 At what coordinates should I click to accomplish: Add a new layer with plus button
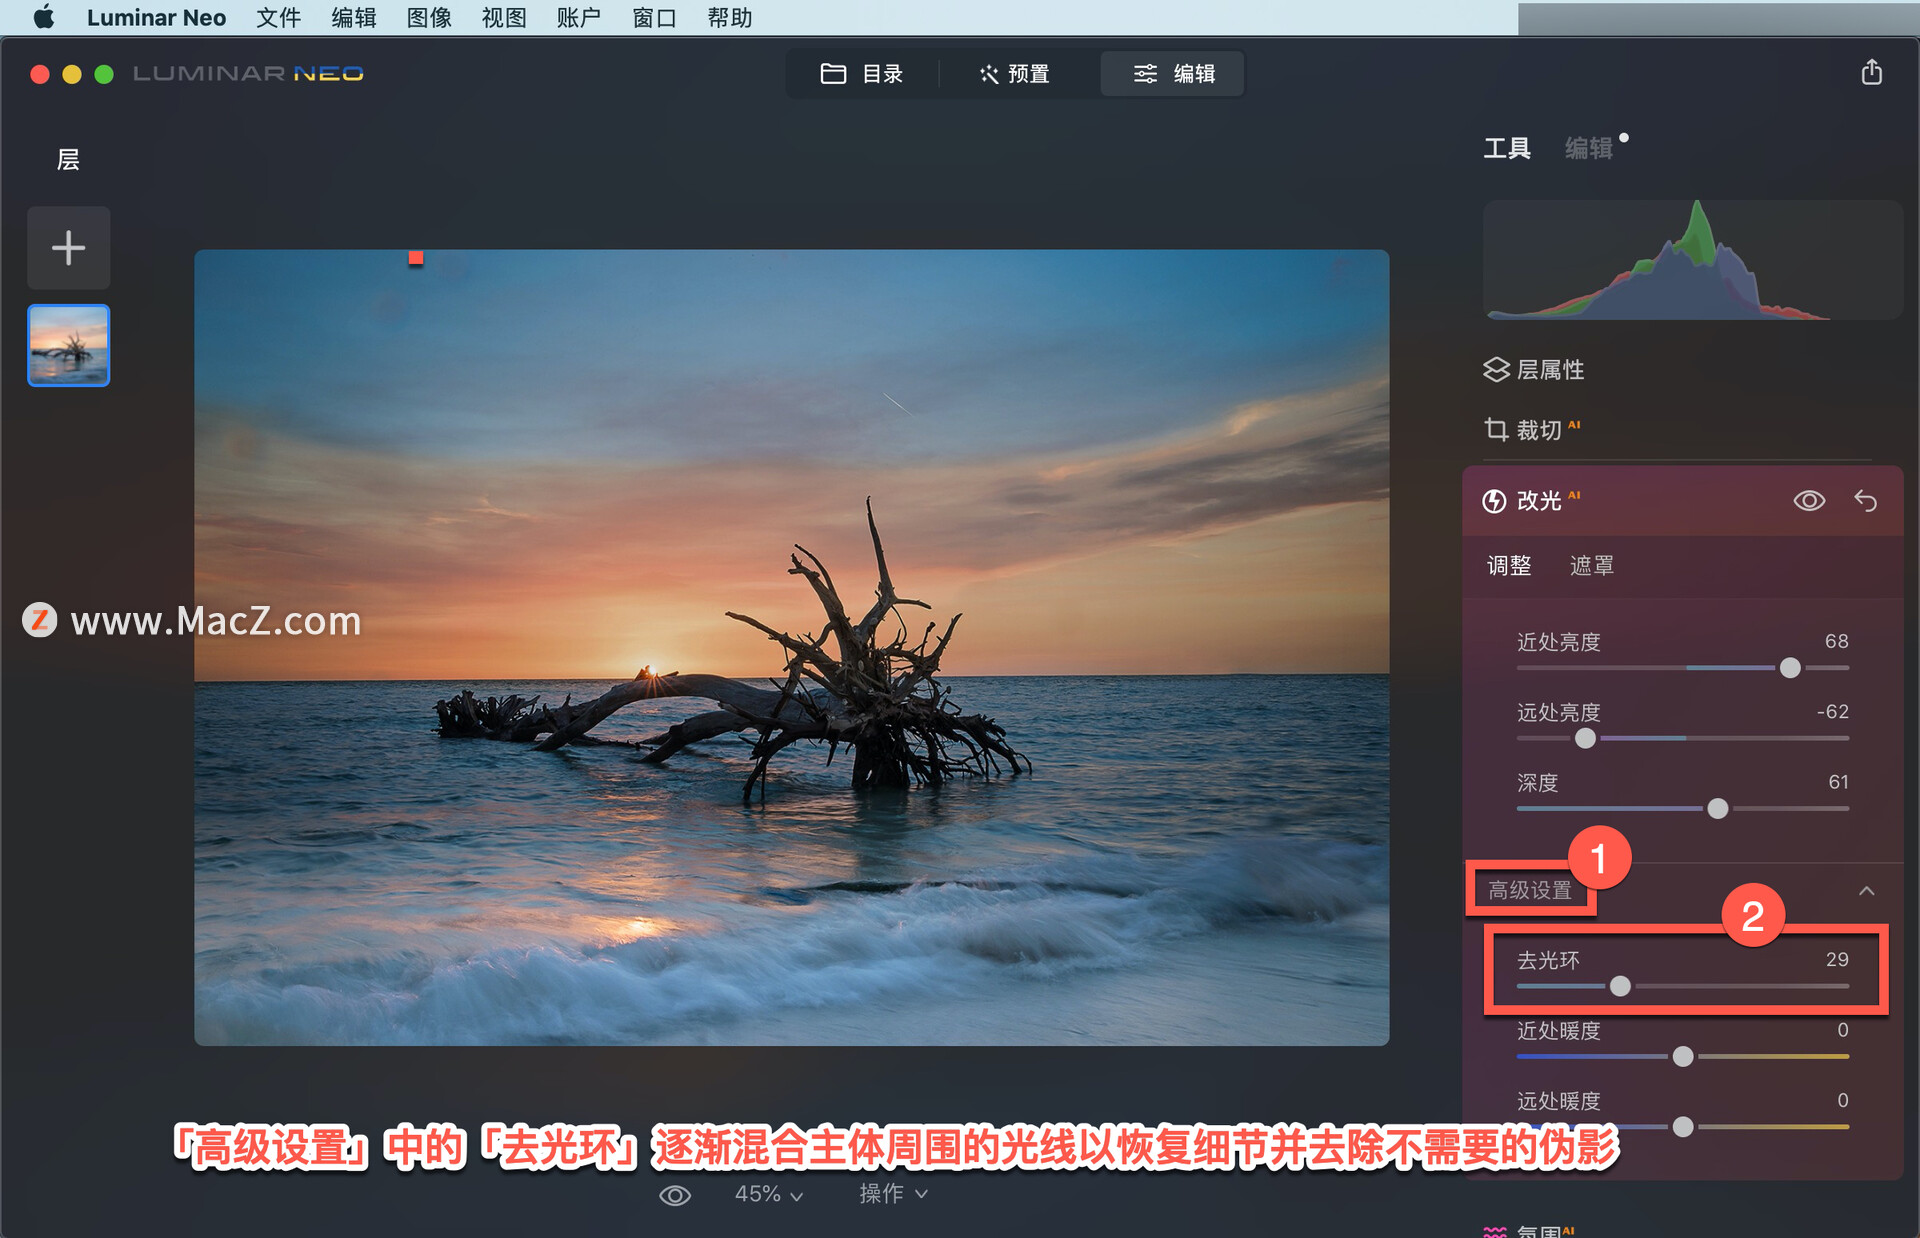[x=68, y=248]
